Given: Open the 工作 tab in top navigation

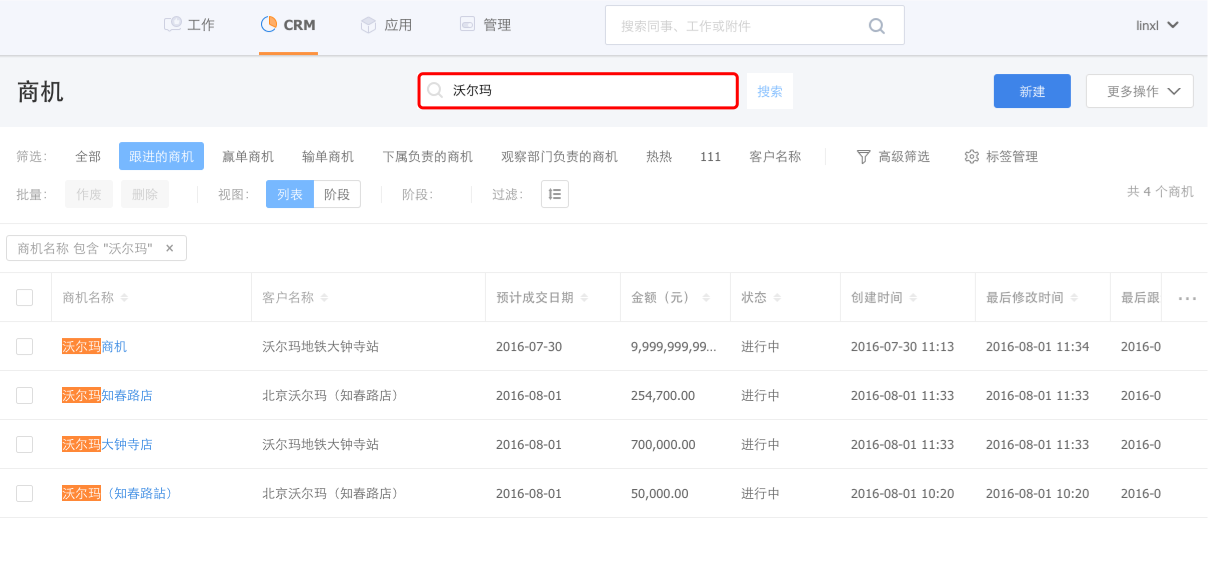Looking at the screenshot, I should [x=189, y=25].
